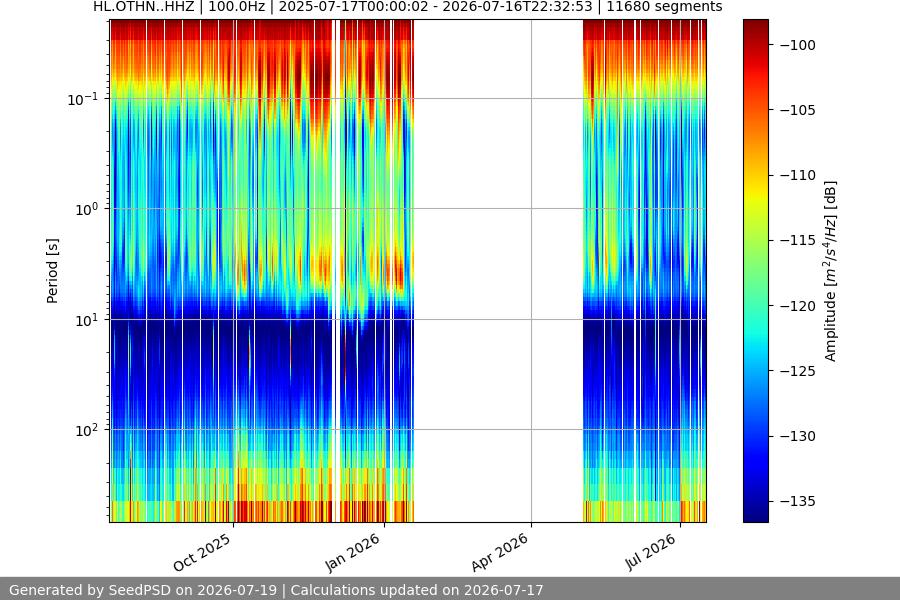900x600 pixels.
Task: Click the 10⁻¹ y-axis tick label
Action: 82,99
